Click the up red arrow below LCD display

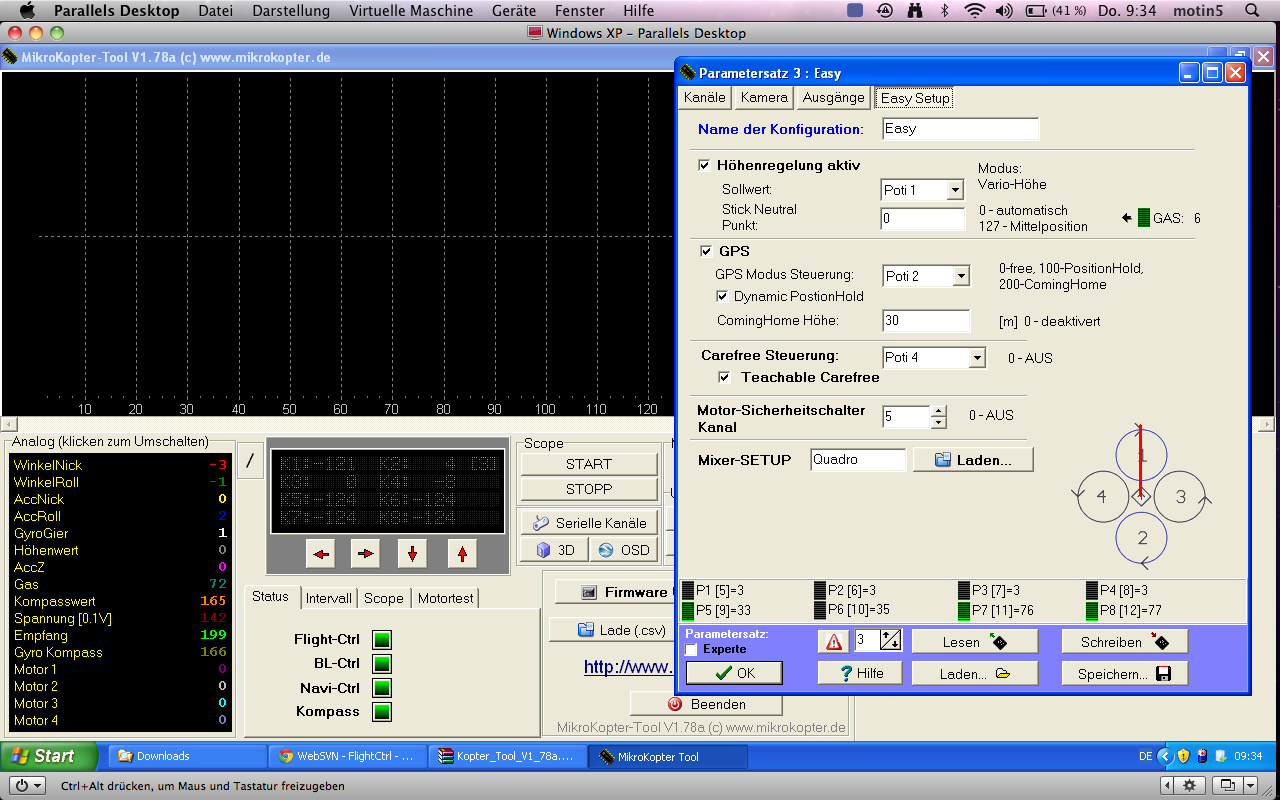point(460,553)
